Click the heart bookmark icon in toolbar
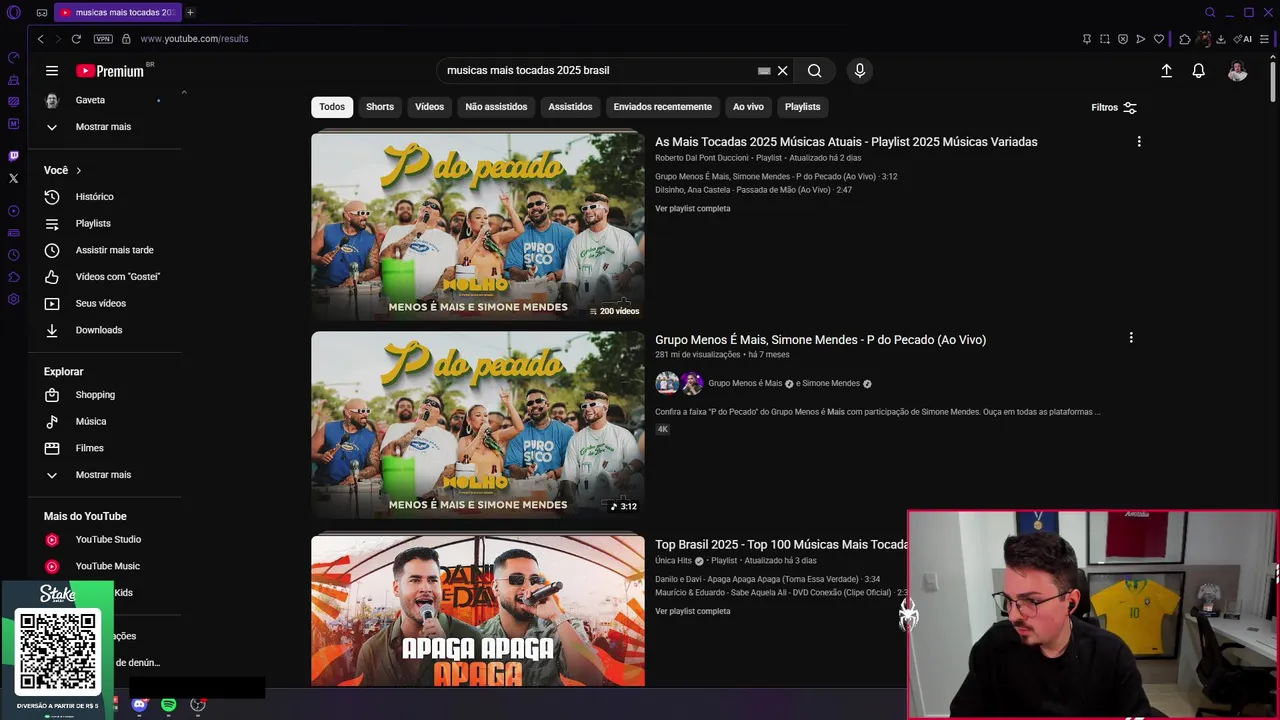This screenshot has height=720, width=1280. (1159, 39)
